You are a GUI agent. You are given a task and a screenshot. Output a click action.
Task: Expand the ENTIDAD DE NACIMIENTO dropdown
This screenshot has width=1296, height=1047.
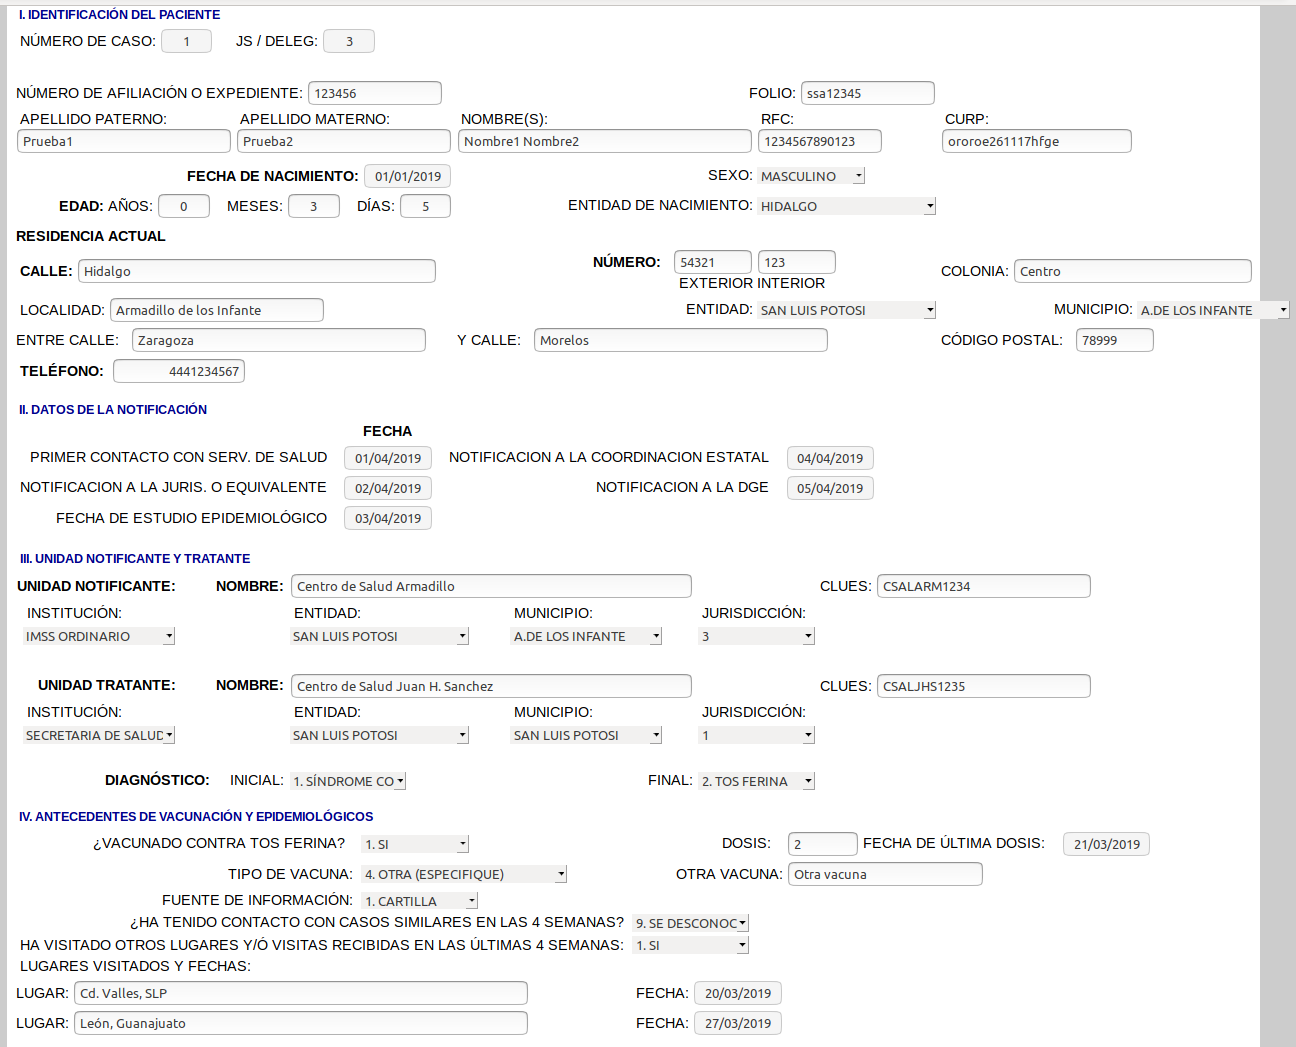point(846,206)
